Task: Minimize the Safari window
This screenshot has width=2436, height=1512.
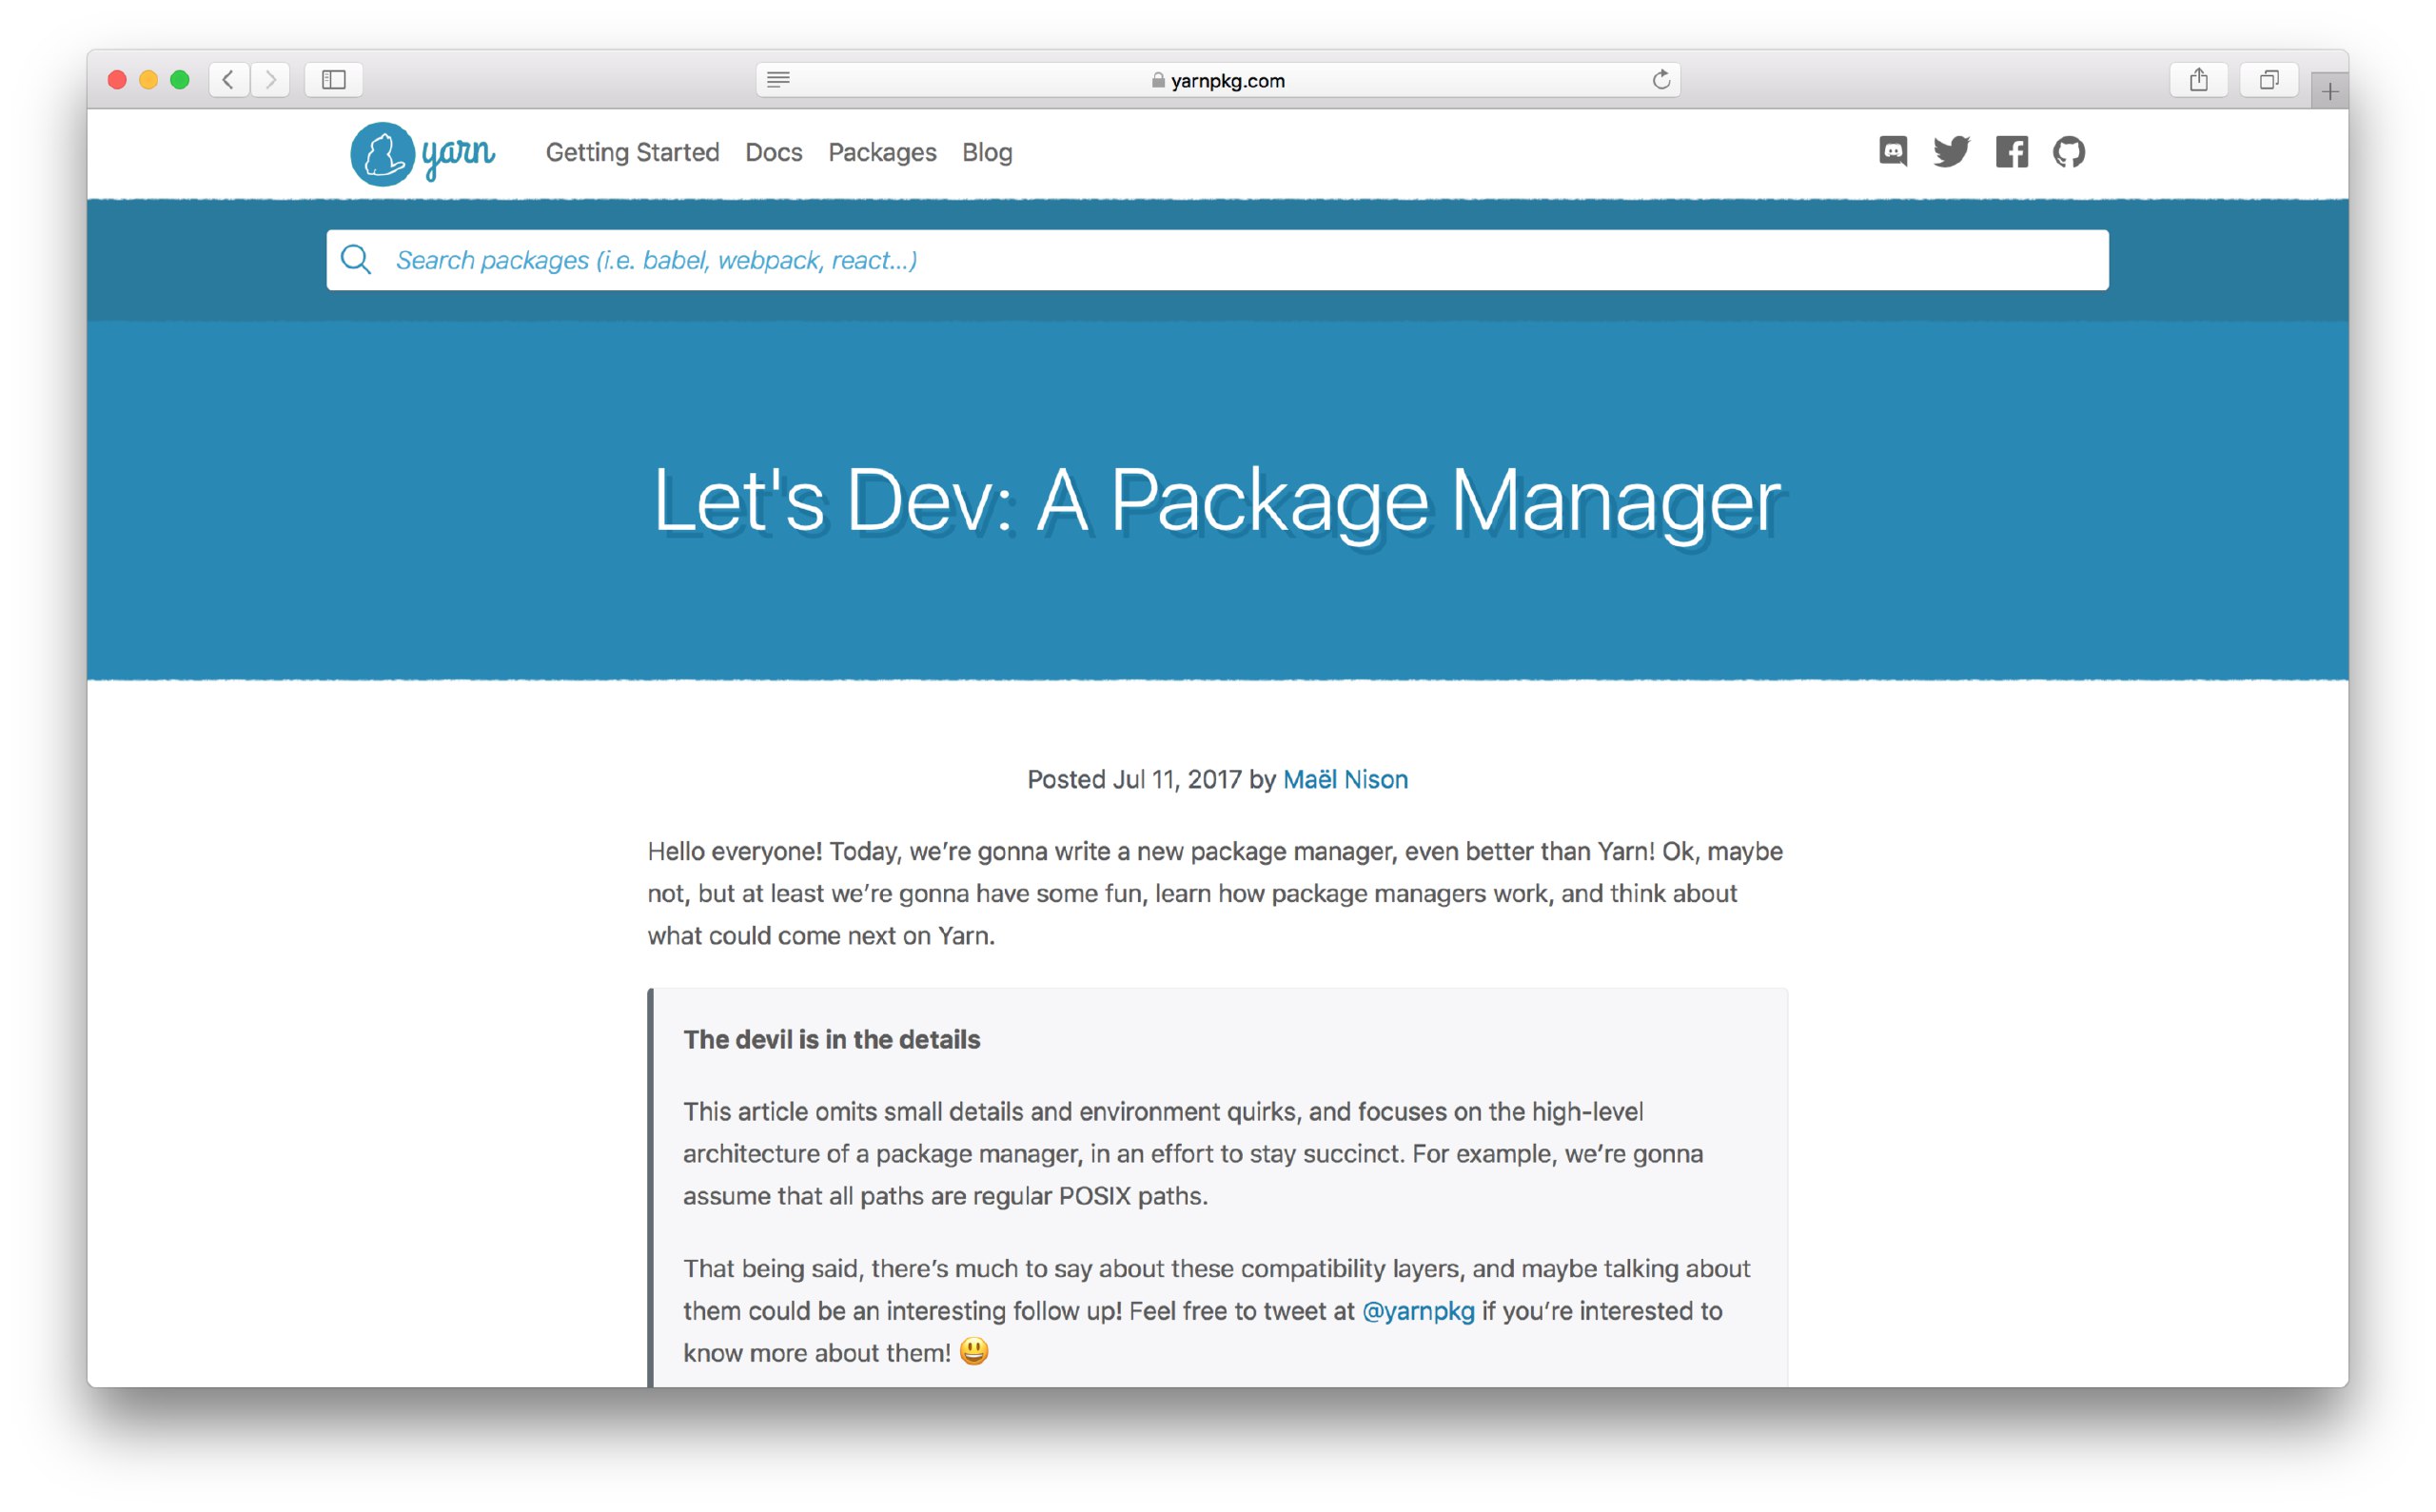Action: 148,80
